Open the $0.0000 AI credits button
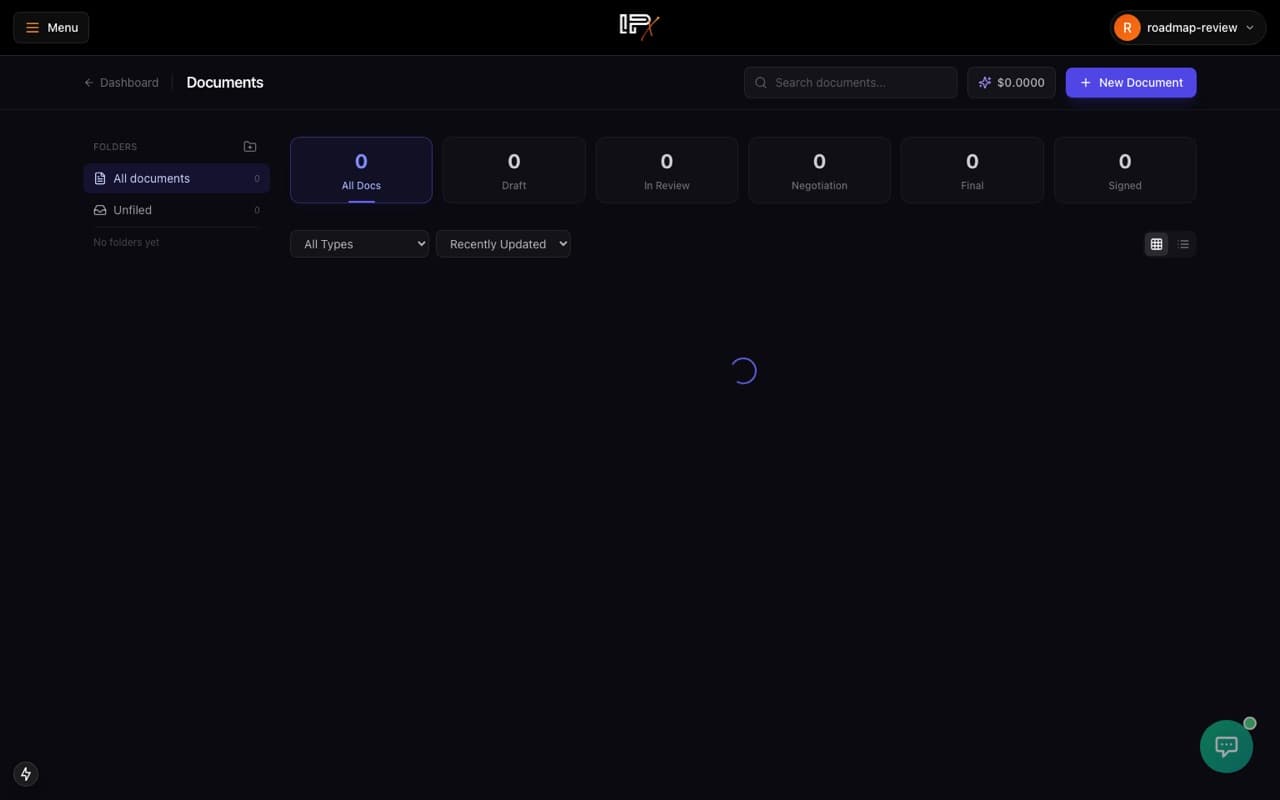 point(1011,82)
